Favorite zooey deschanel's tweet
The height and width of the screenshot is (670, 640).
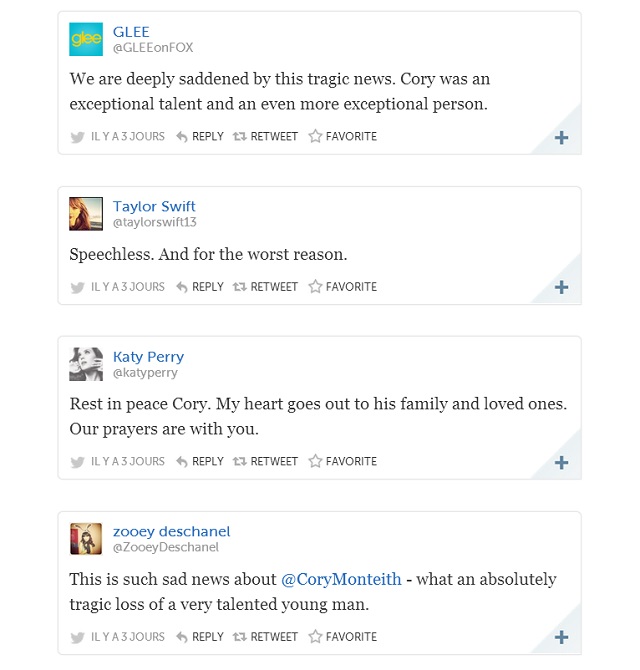[x=342, y=637]
